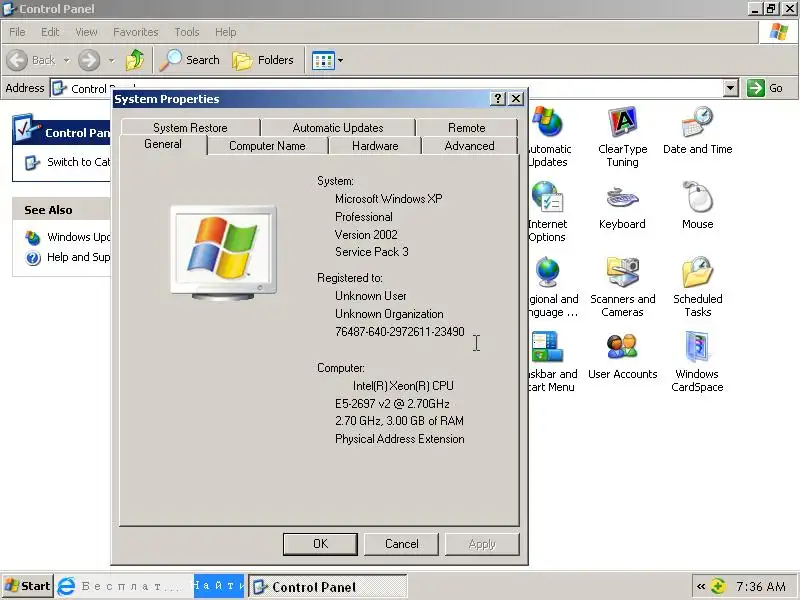Click the system tray green shield icon
800x600 pixels.
tap(718, 587)
